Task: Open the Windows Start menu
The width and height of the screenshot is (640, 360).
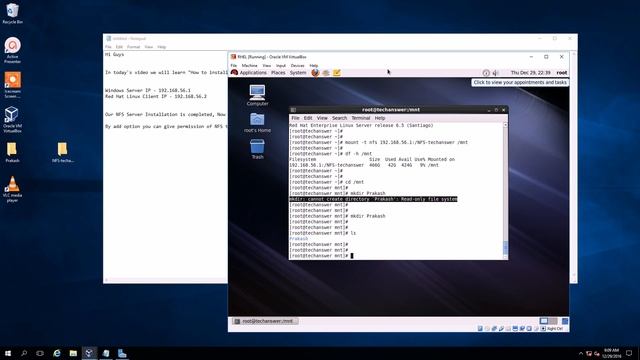Action: tap(8, 353)
